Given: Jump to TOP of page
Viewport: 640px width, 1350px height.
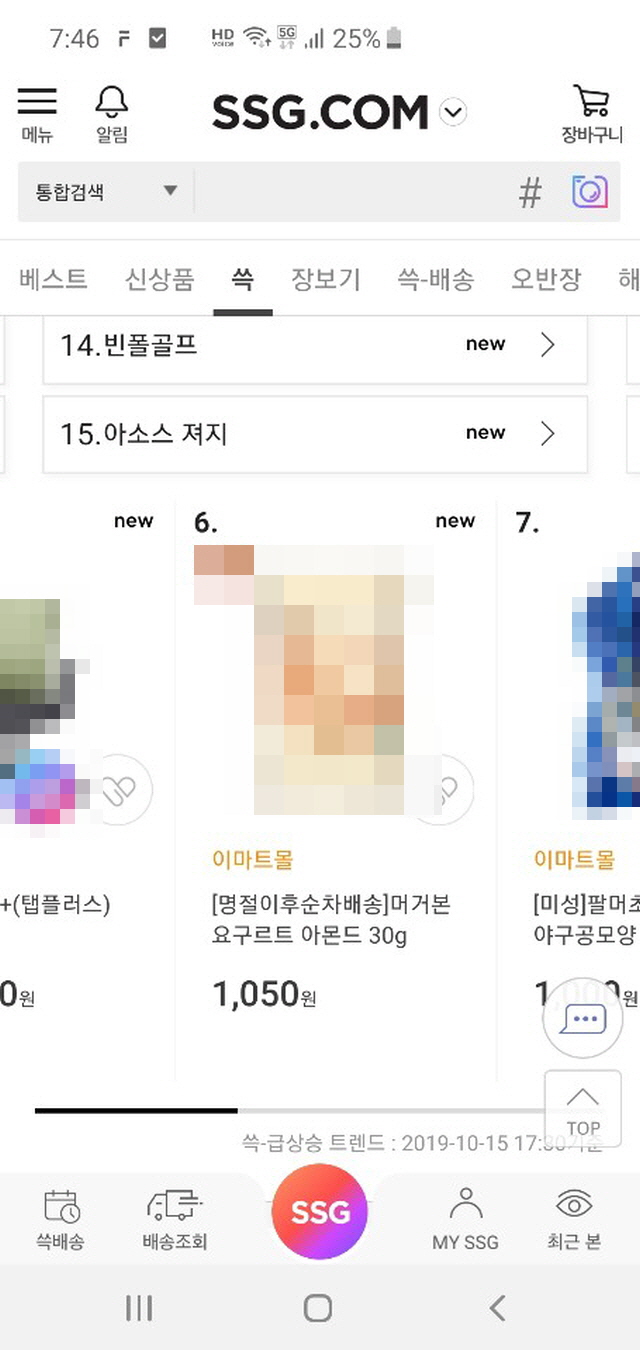Looking at the screenshot, I should click(583, 1108).
